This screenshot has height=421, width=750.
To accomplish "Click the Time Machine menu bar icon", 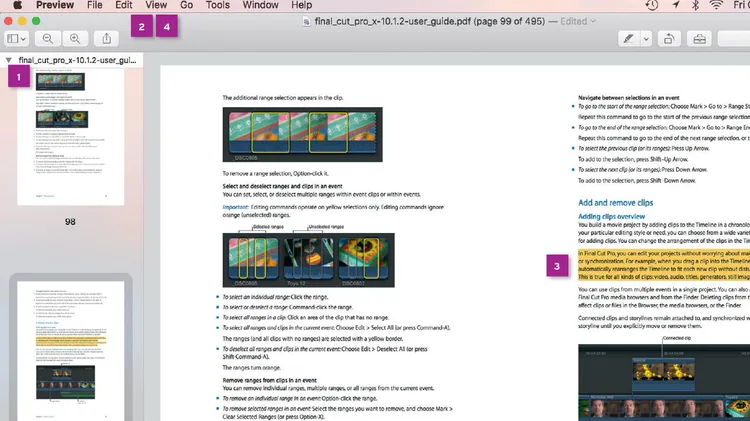I will pos(651,5).
